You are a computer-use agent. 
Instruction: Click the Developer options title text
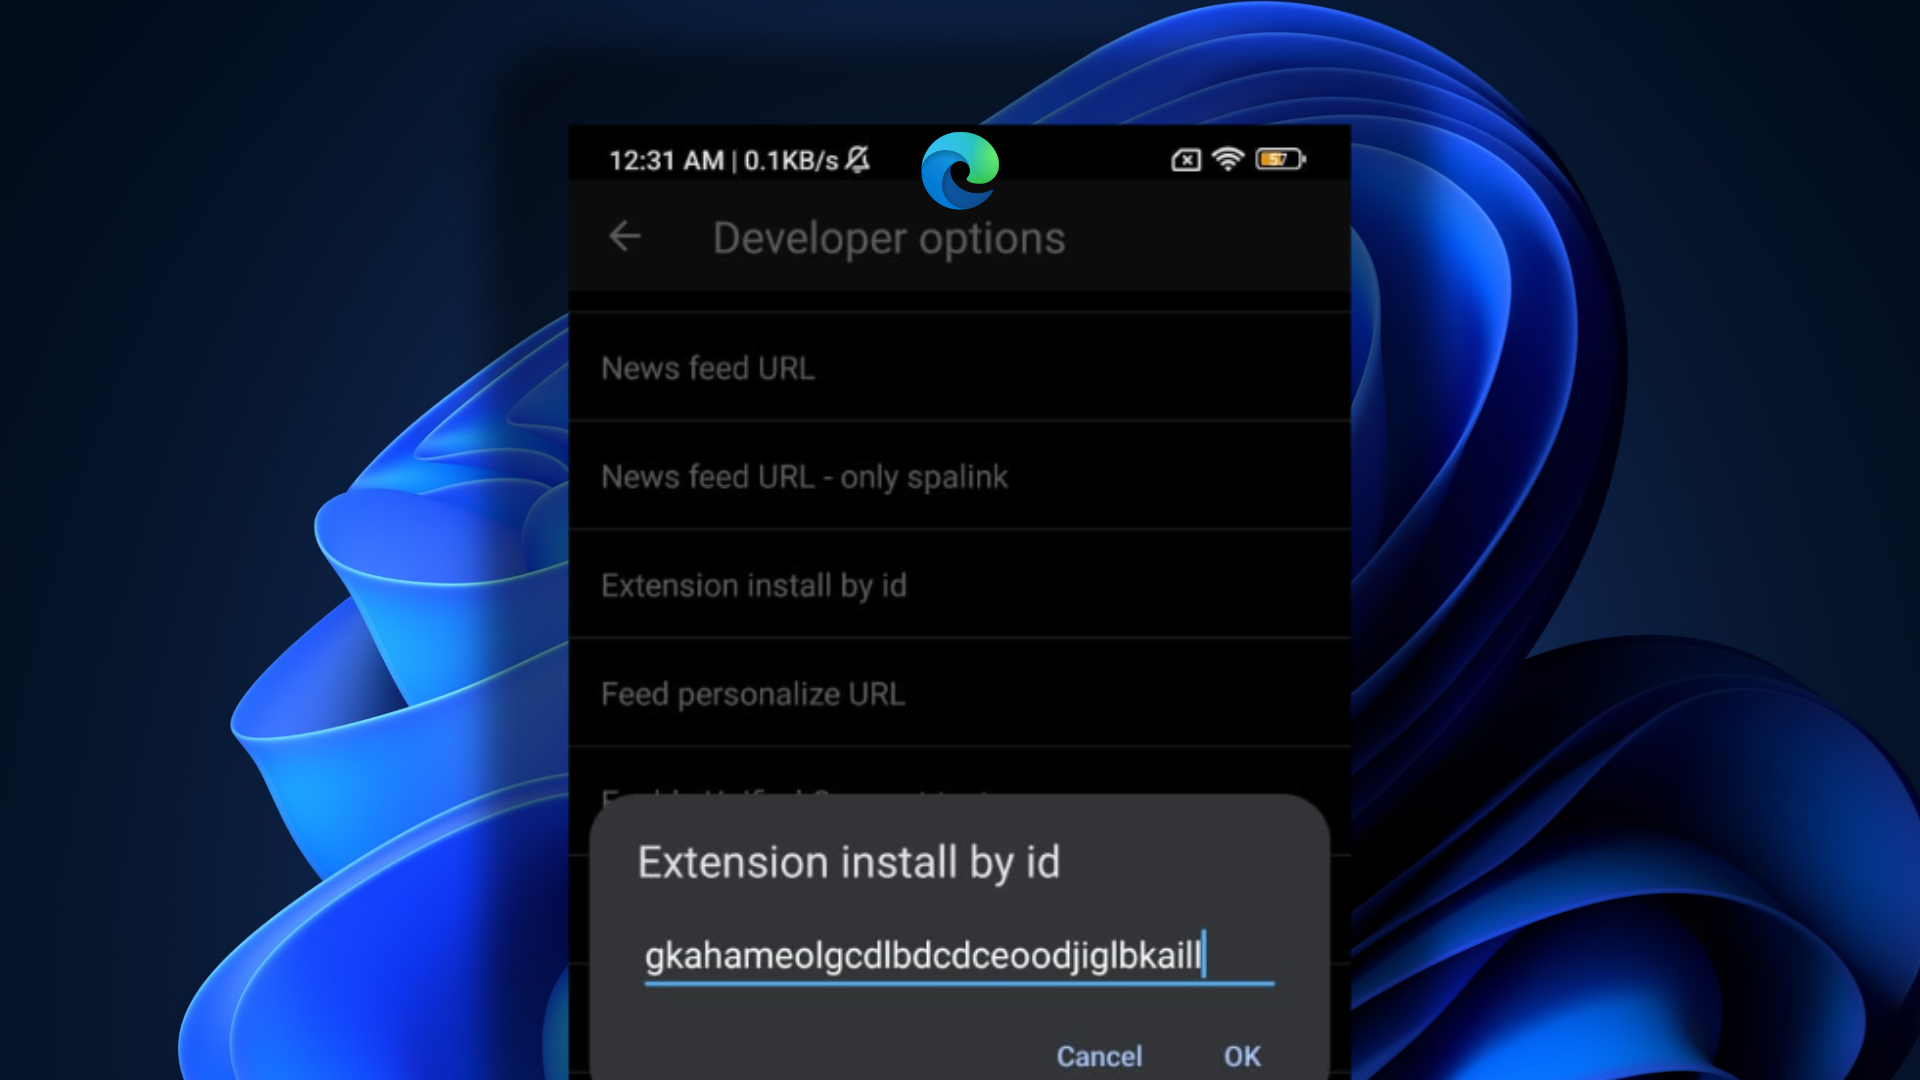pyautogui.click(x=889, y=239)
